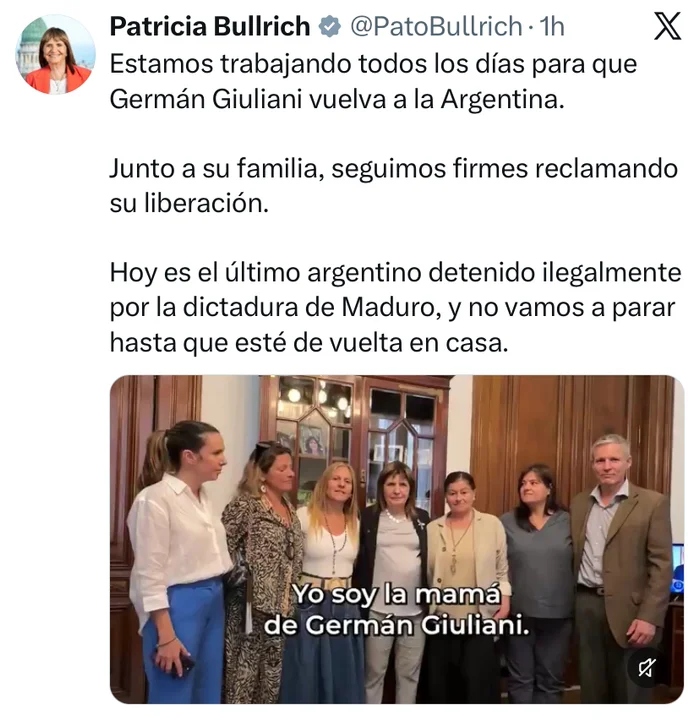Screen dimensions: 700x720
Task: Open the @PatoBullrich handle link
Action: (x=436, y=26)
